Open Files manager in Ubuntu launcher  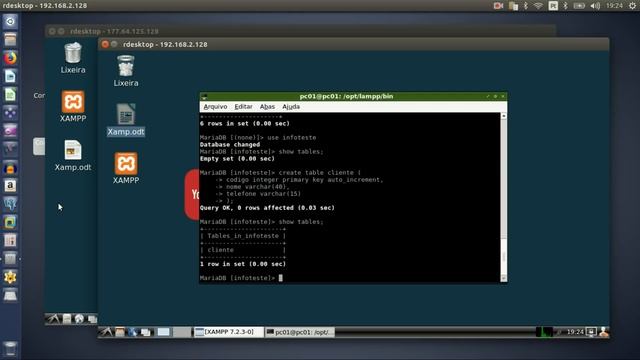point(10,40)
